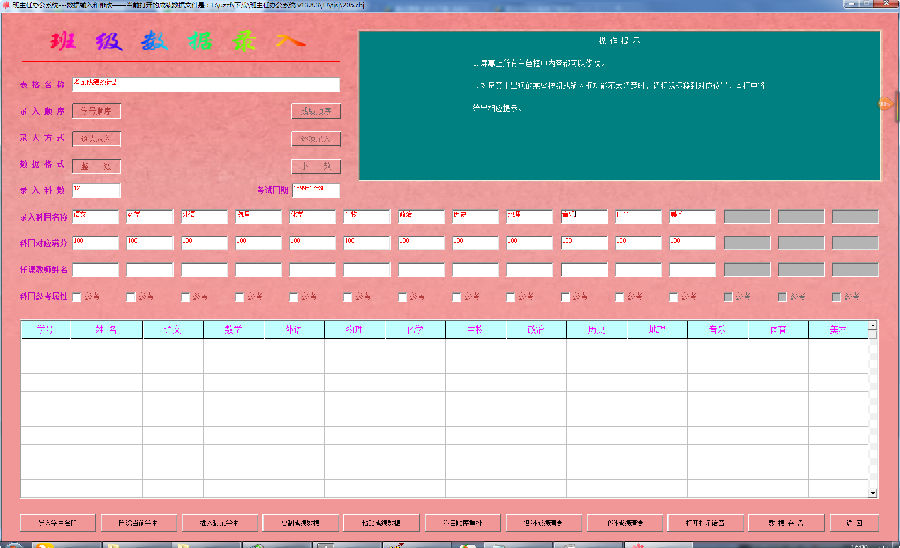
Task: Click the teacher name field under 政治
Action: (x=421, y=270)
